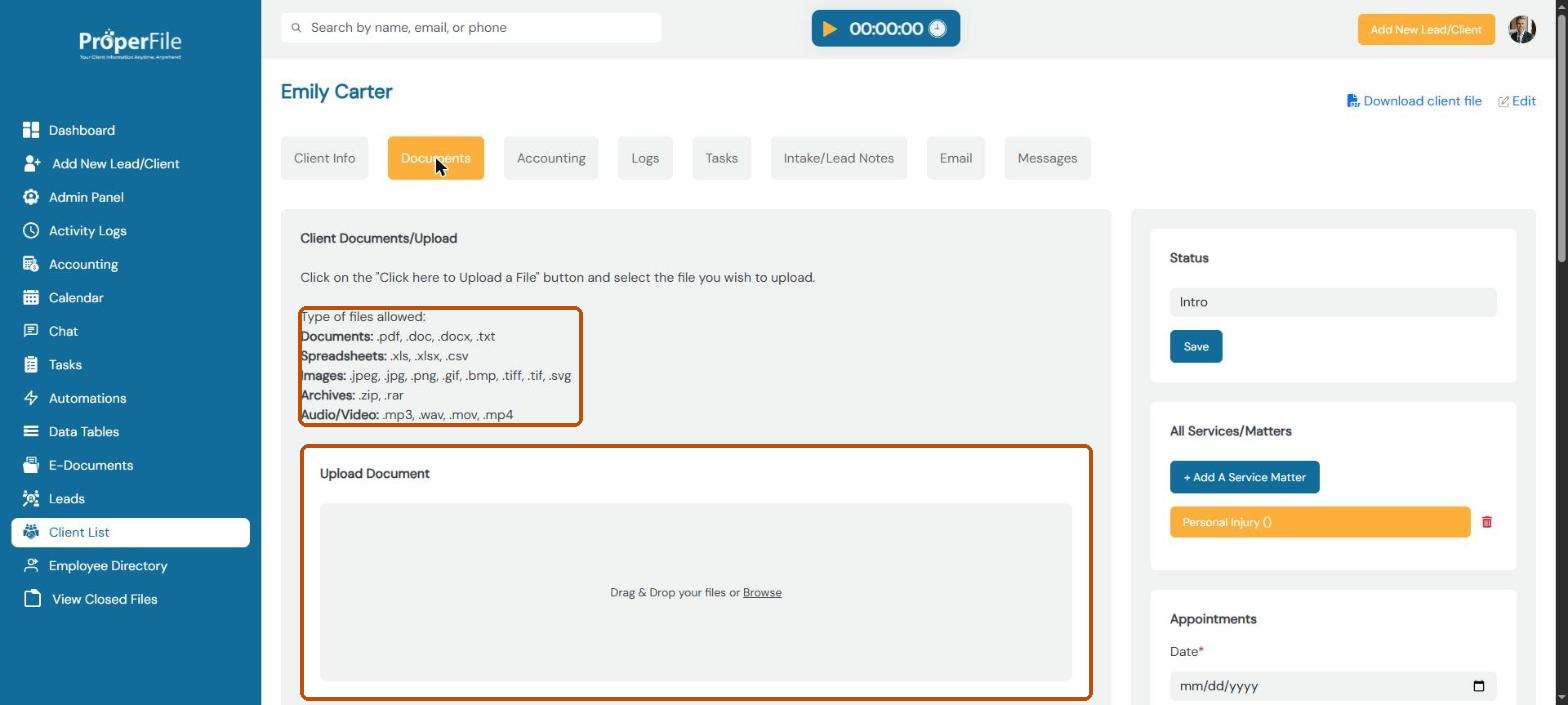This screenshot has width=1568, height=705.
Task: Open Admin Panel from sidebar
Action: point(86,197)
